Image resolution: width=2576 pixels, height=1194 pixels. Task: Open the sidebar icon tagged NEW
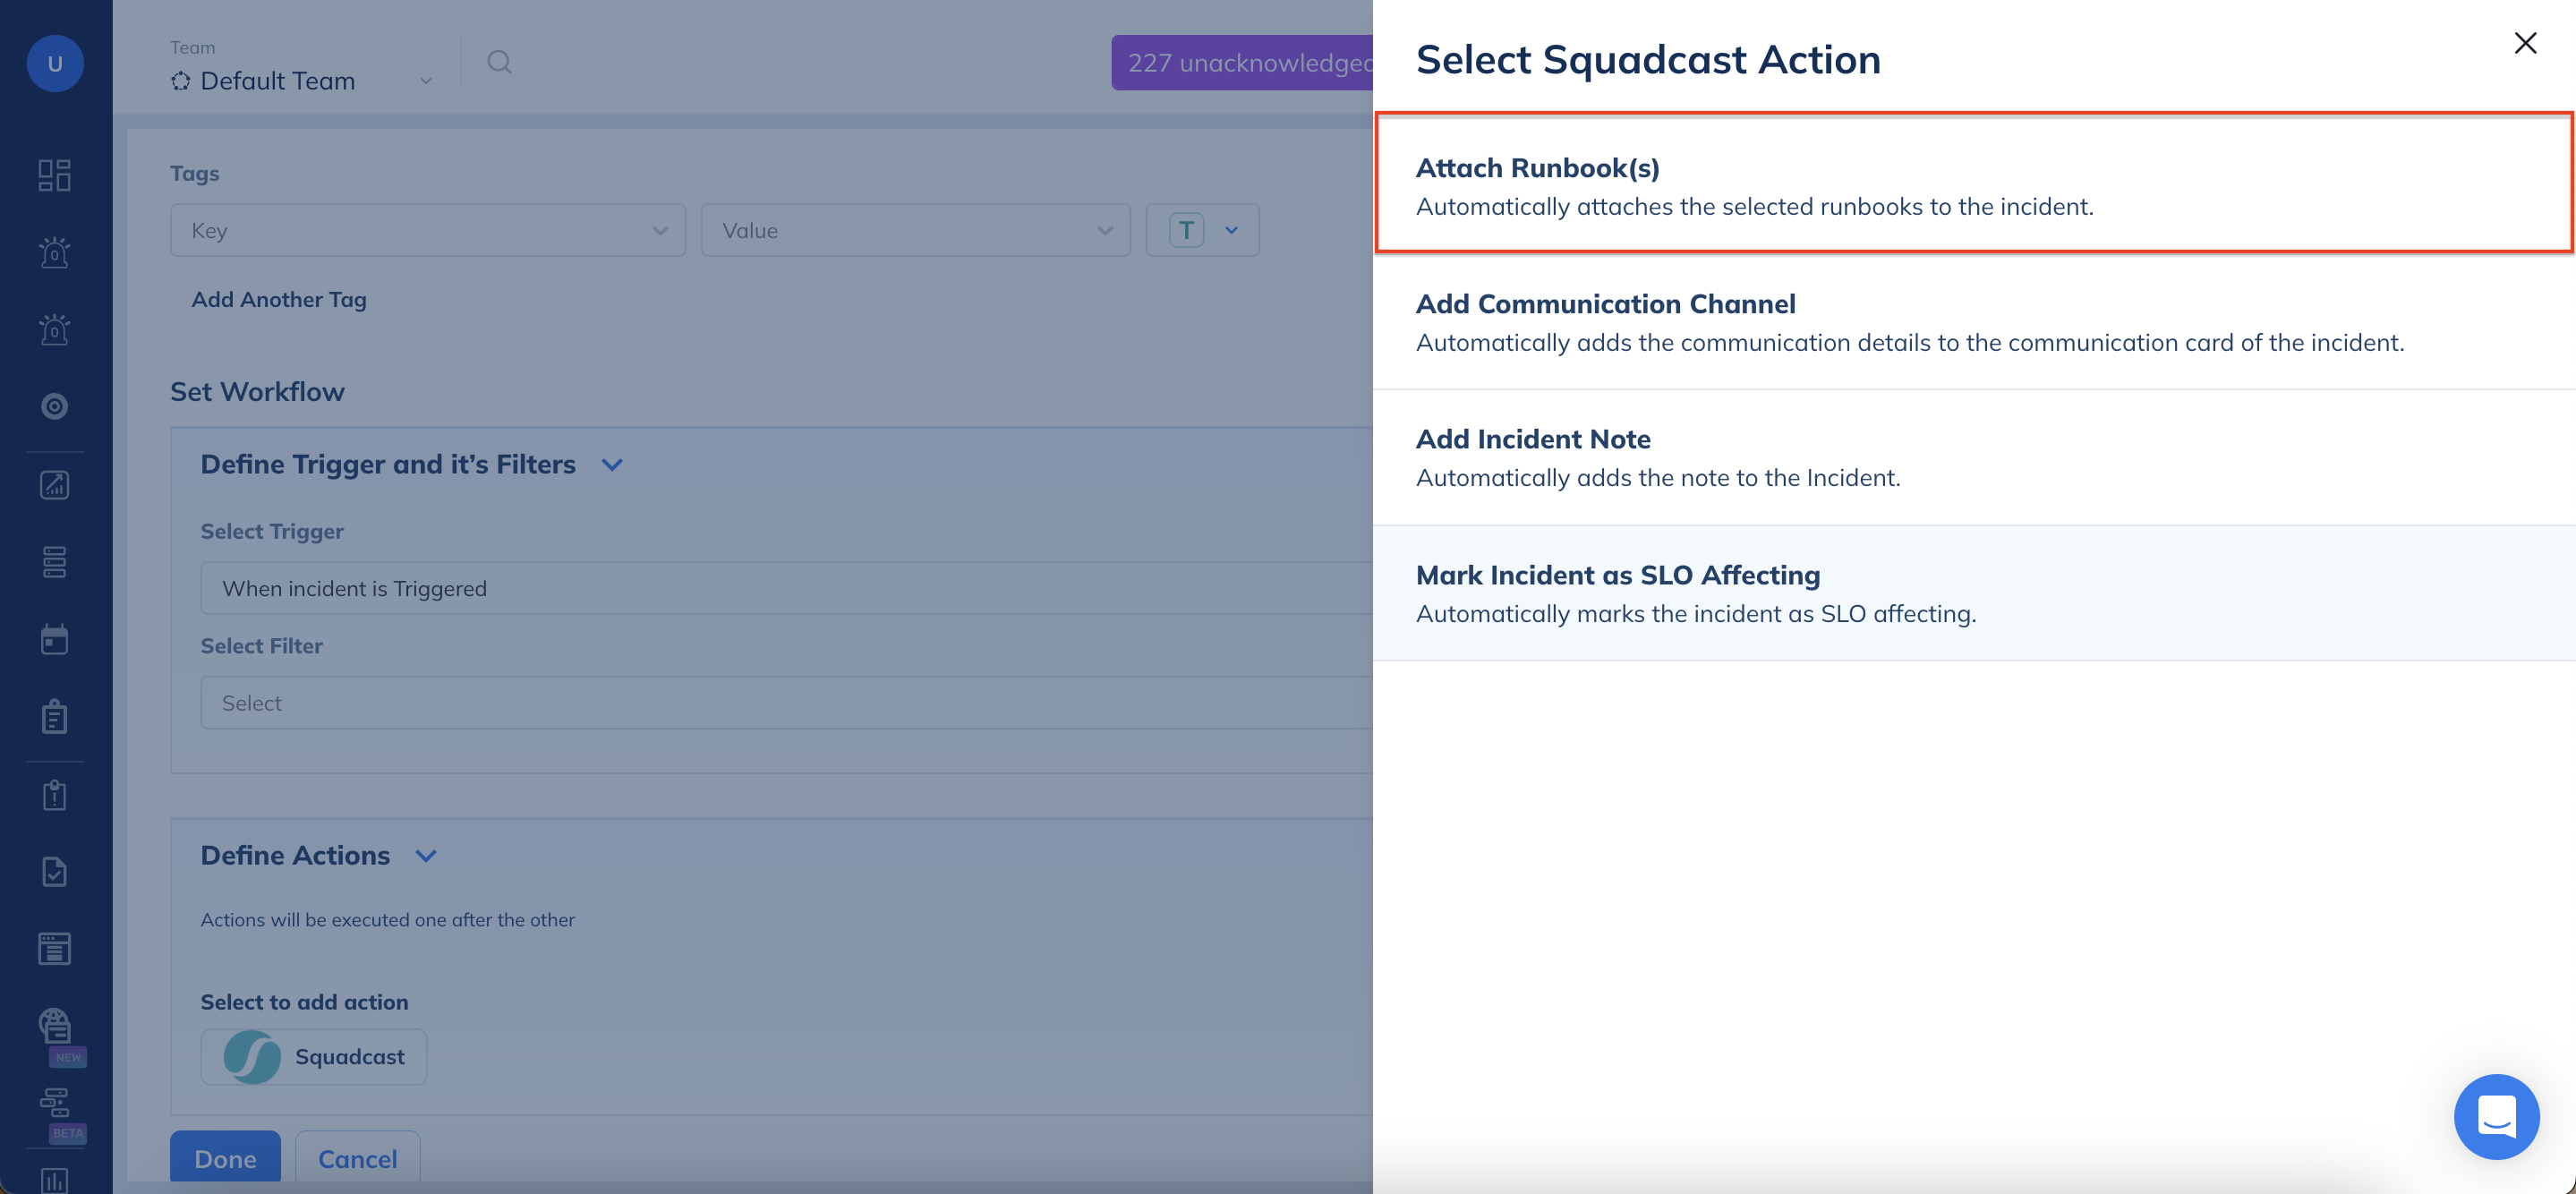(x=54, y=1026)
